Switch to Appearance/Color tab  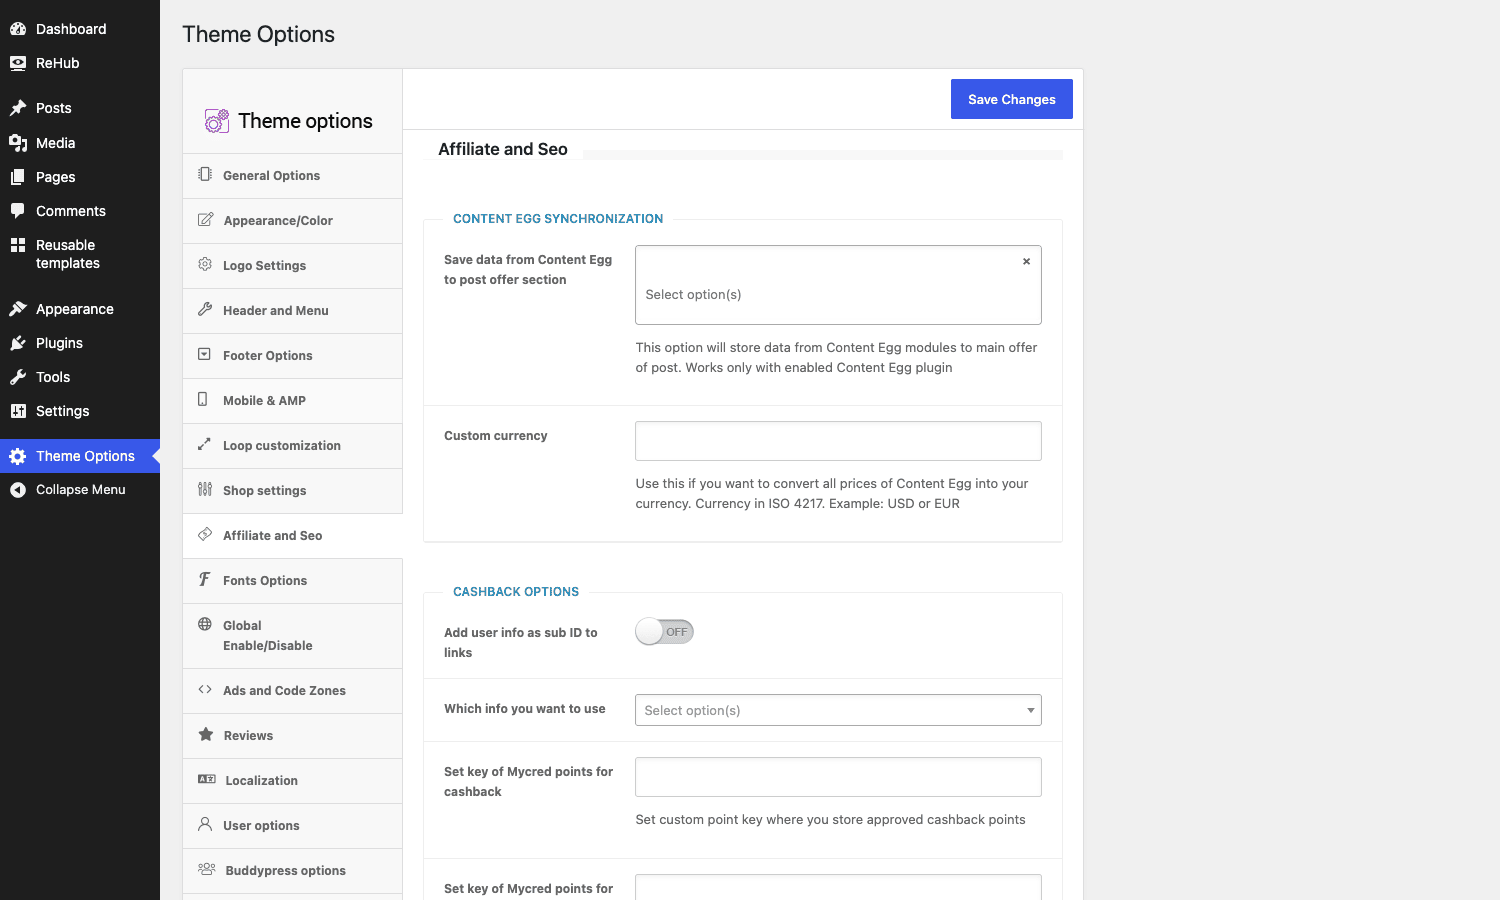292,221
